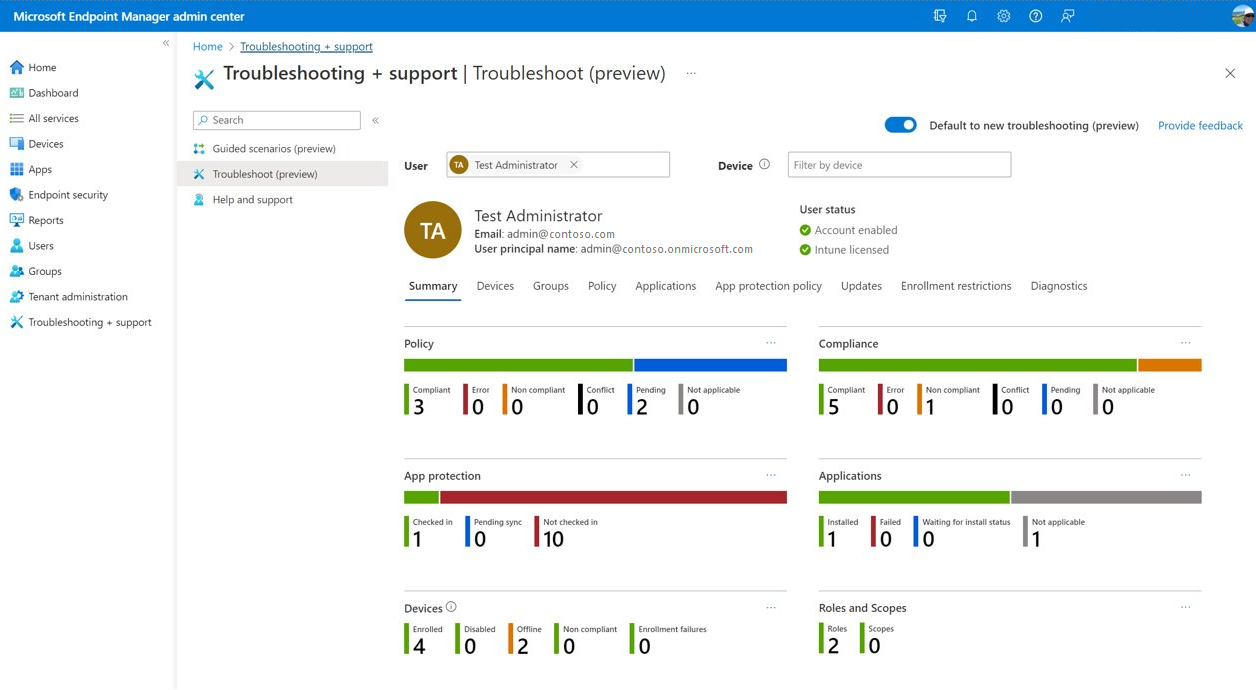Show the Device info tooltip icon
This screenshot has height=690, width=1256.
click(764, 165)
